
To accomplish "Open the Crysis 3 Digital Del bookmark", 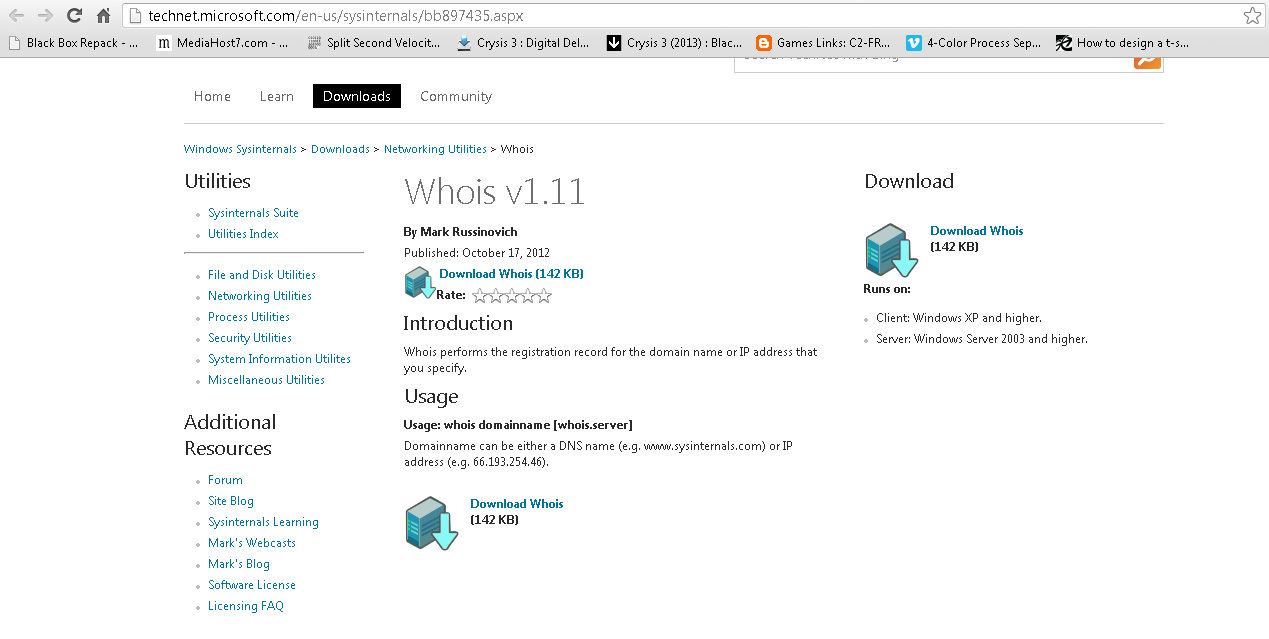I will click(x=525, y=42).
